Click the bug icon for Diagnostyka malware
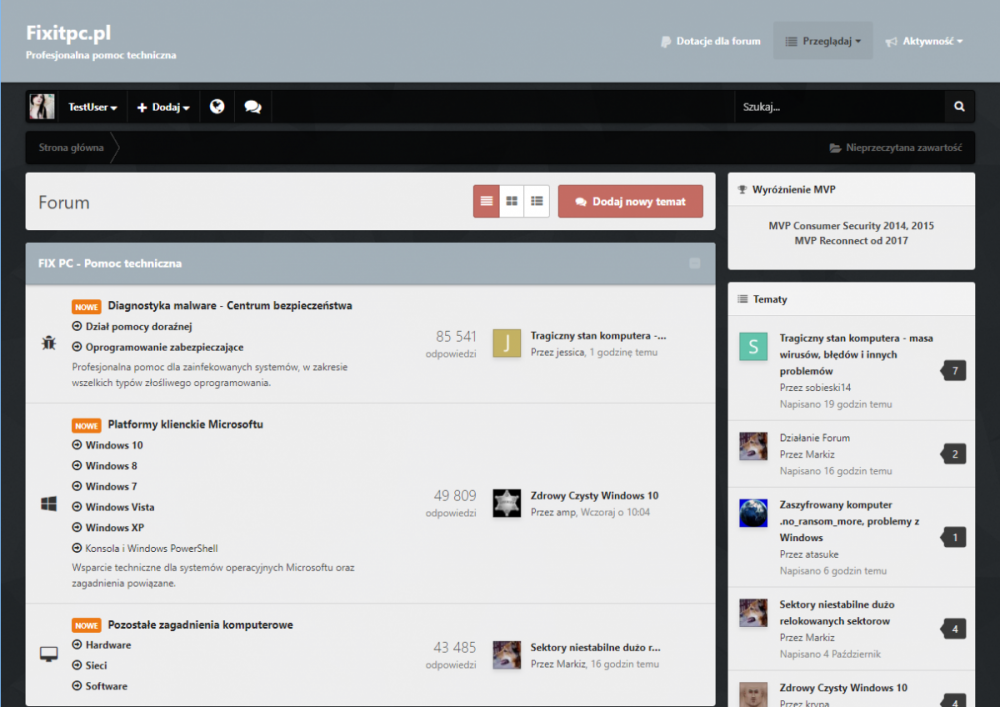Image resolution: width=1000 pixels, height=707 pixels. coord(48,343)
